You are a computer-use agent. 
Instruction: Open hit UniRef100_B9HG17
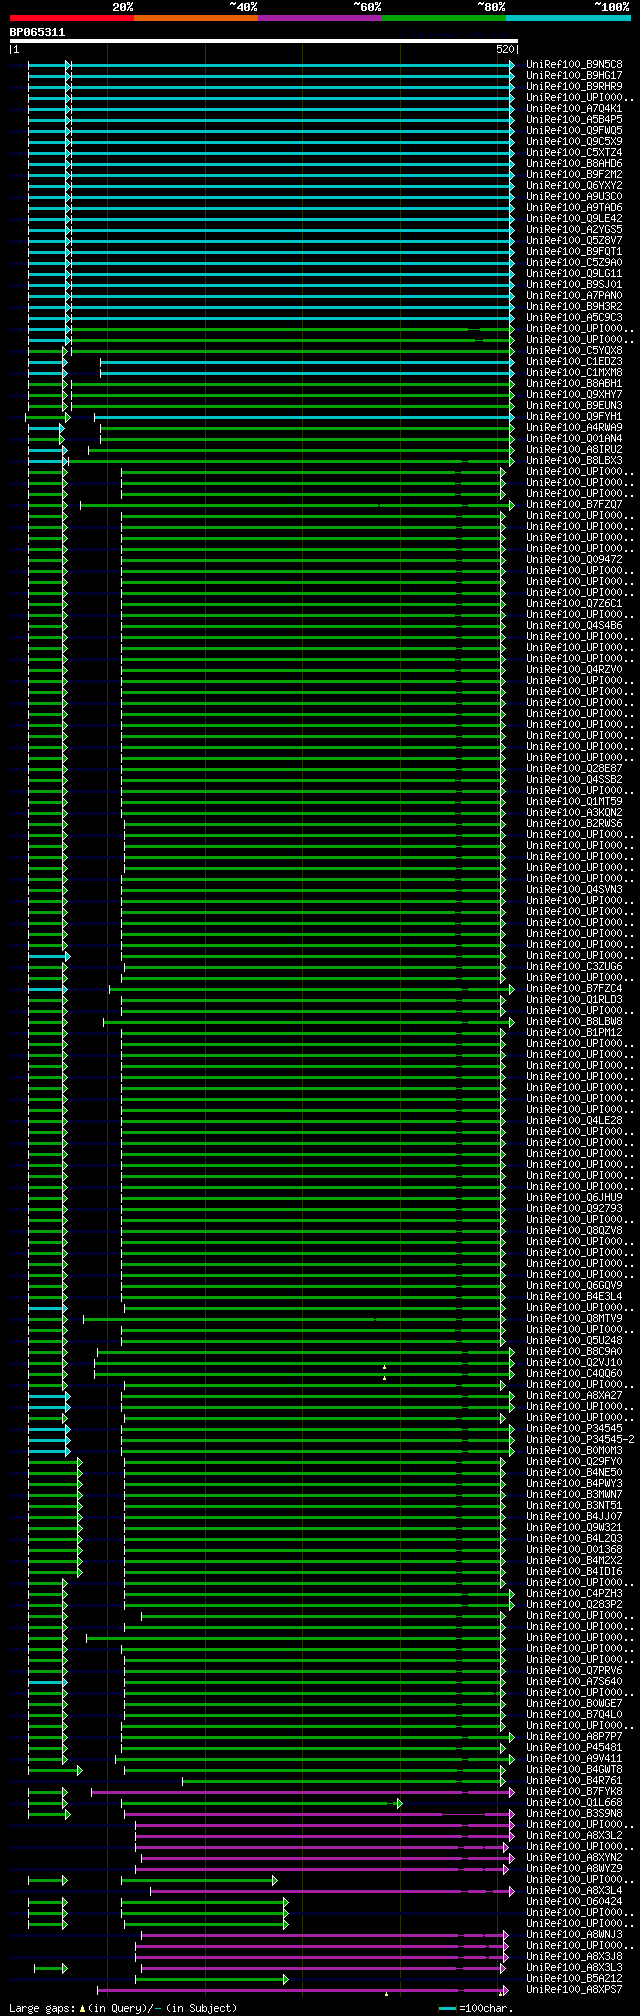[x=574, y=76]
